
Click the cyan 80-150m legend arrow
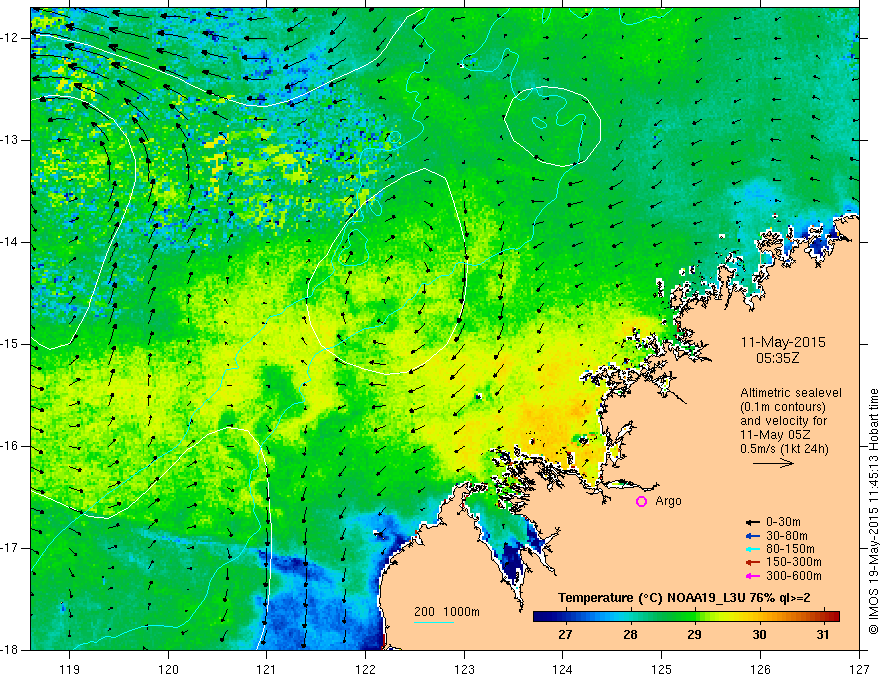coord(753,549)
